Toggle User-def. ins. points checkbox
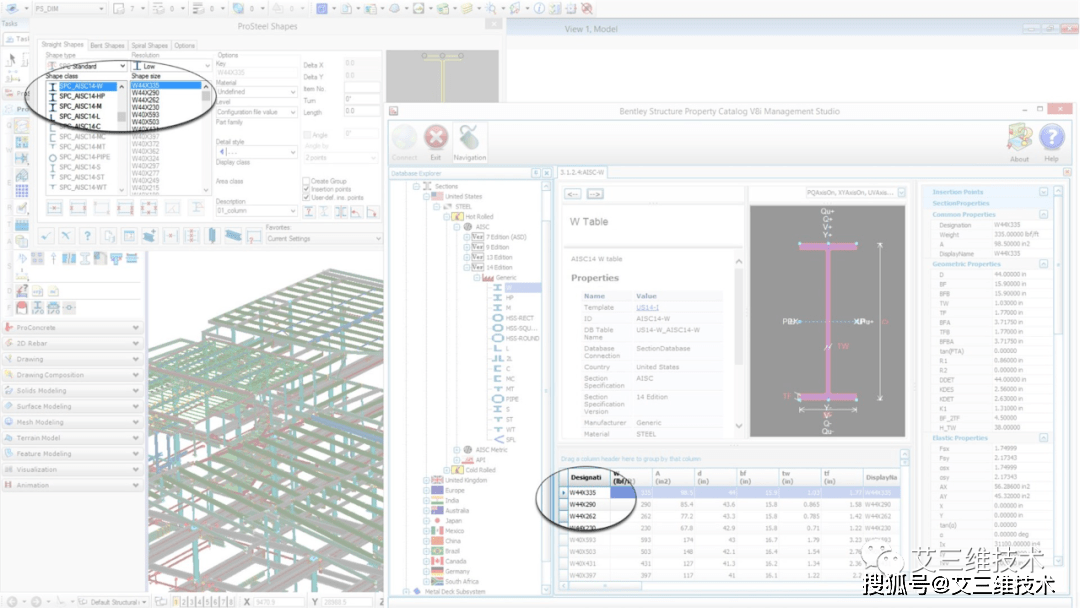Image resolution: width=1080 pixels, height=608 pixels. pyautogui.click(x=307, y=198)
